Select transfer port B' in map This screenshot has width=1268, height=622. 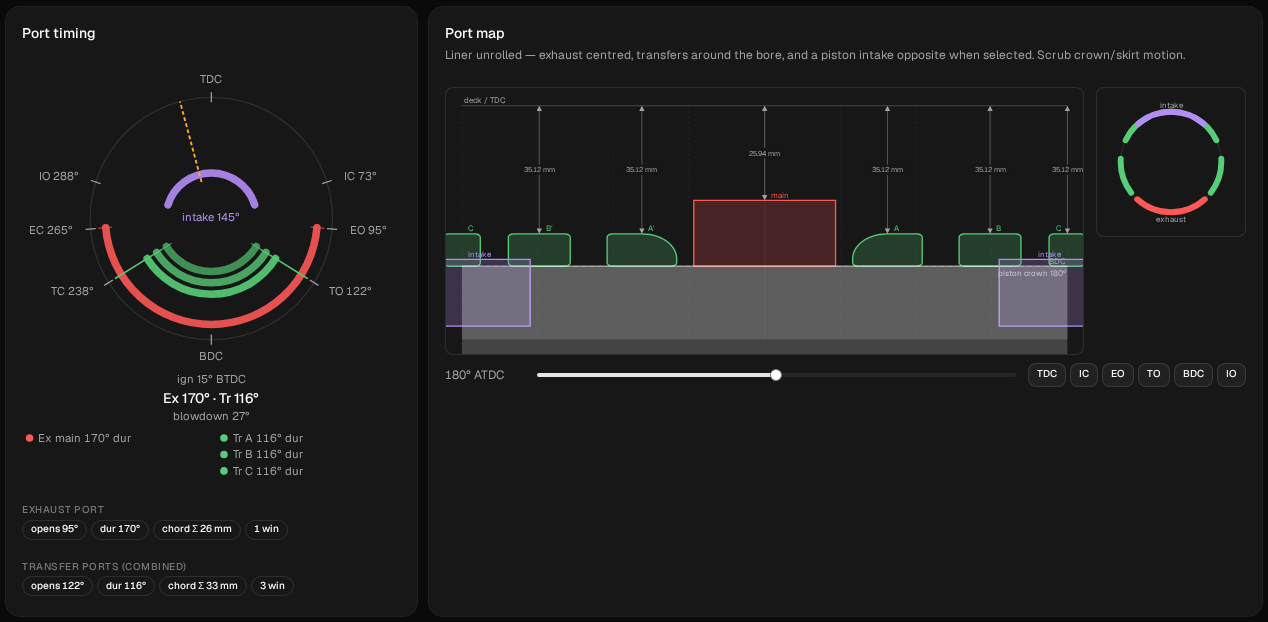point(539,249)
